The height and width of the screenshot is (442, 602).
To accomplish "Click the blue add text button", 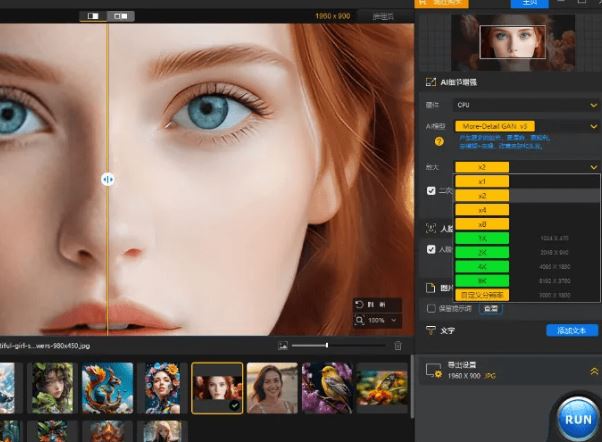I will (572, 330).
